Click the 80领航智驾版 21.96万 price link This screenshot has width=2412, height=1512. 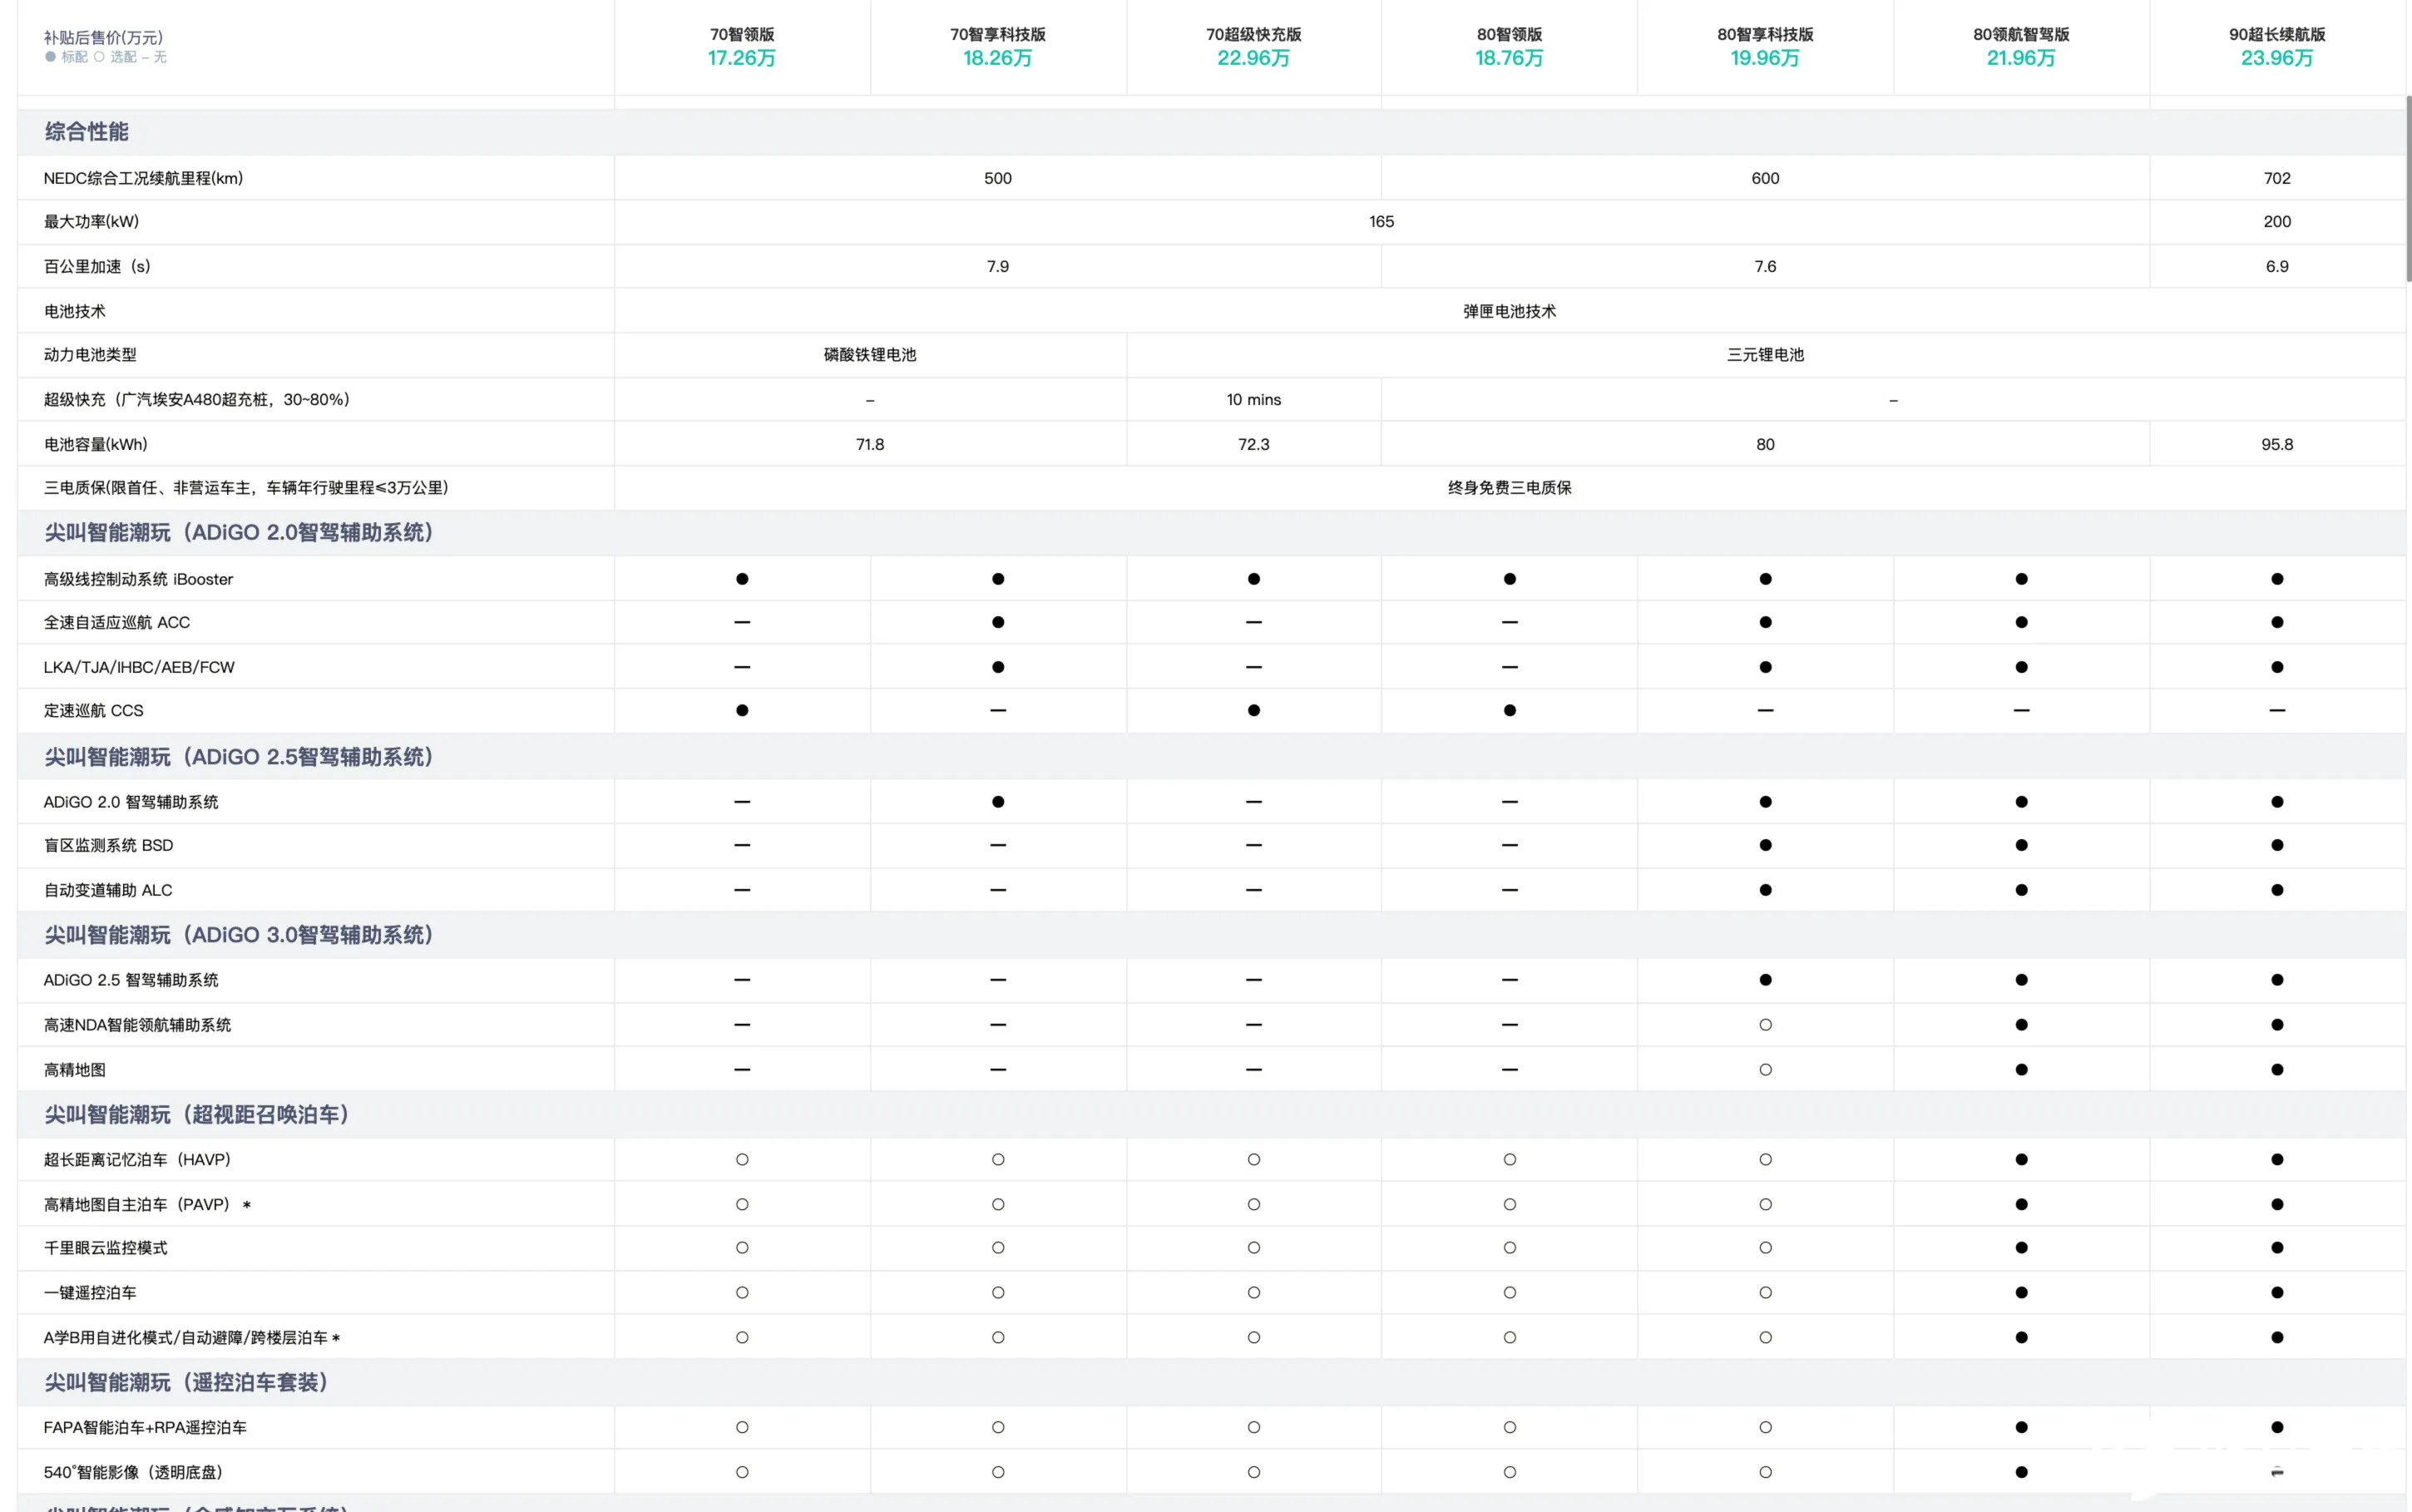pos(2021,58)
